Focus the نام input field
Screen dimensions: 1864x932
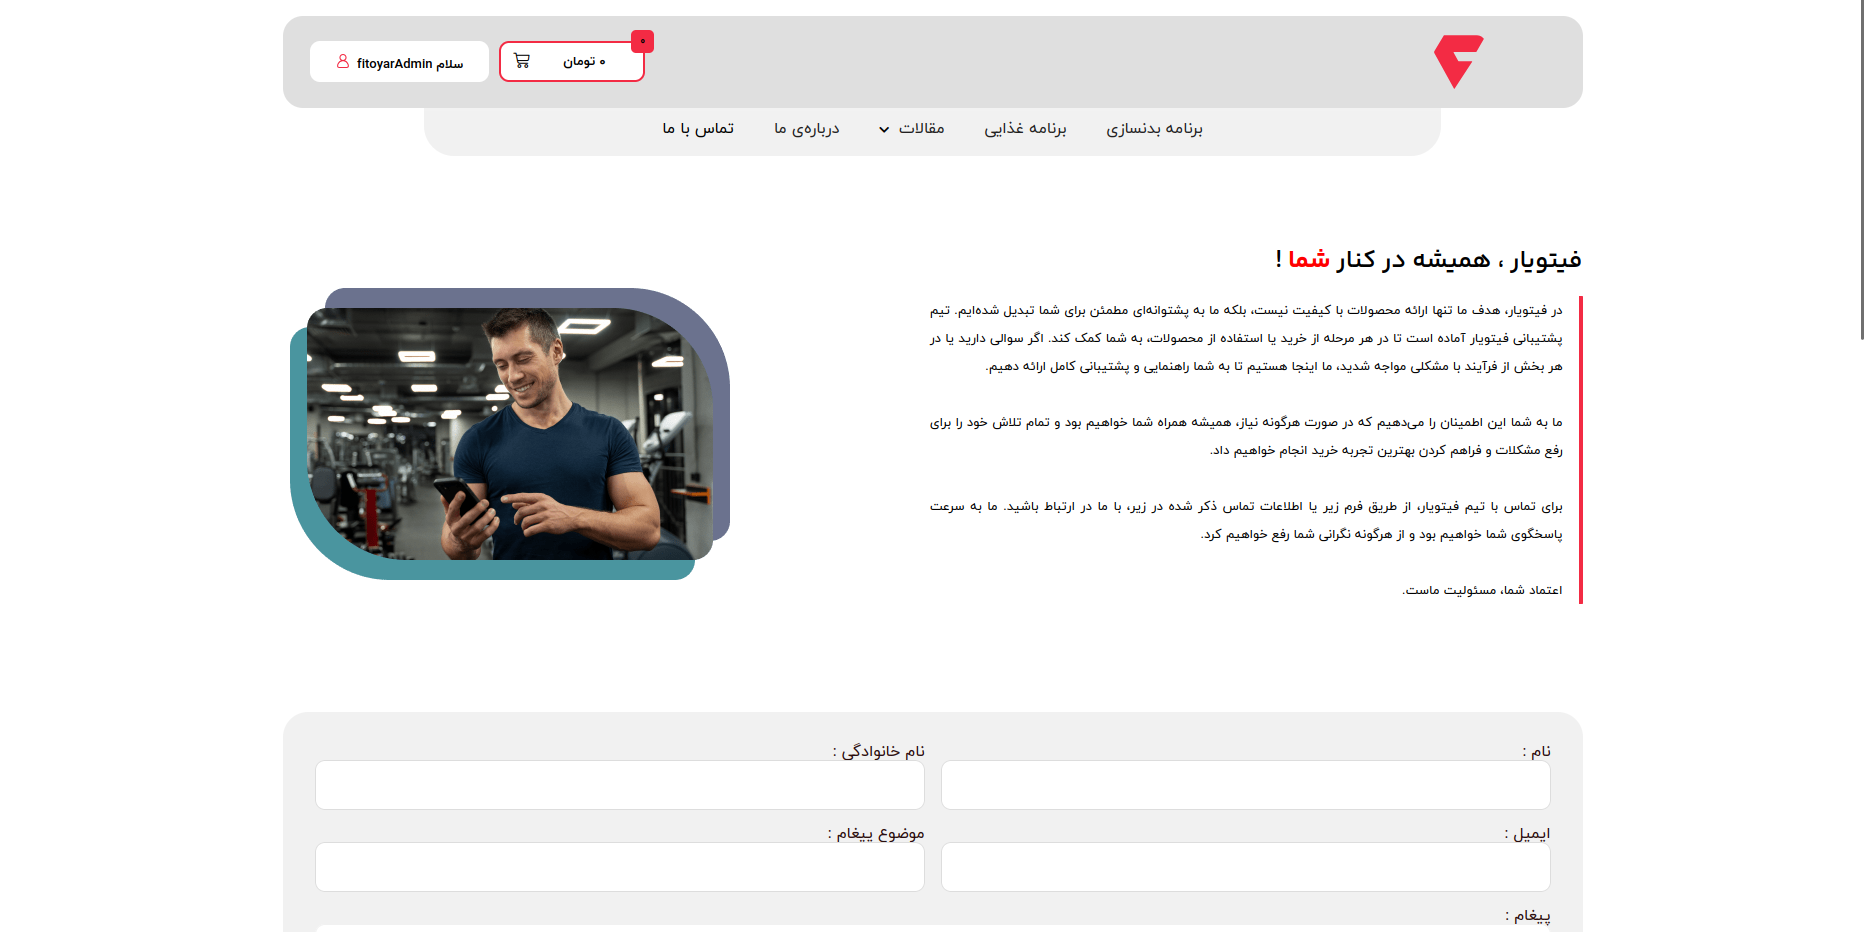[1245, 785]
